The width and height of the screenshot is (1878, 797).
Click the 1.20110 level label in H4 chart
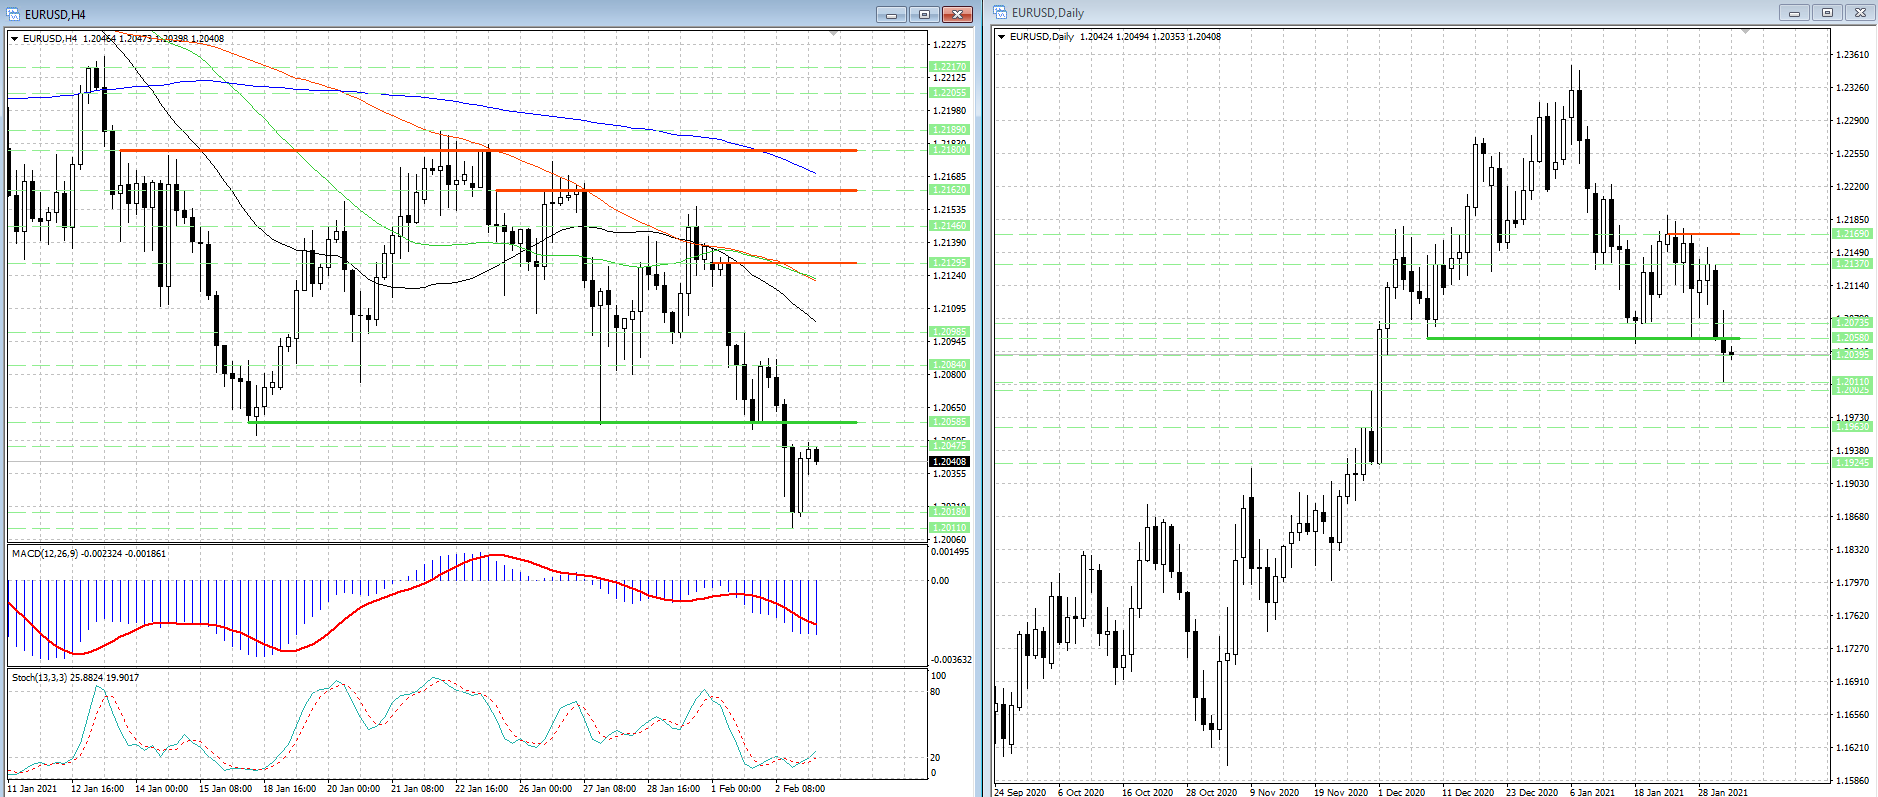949,528
